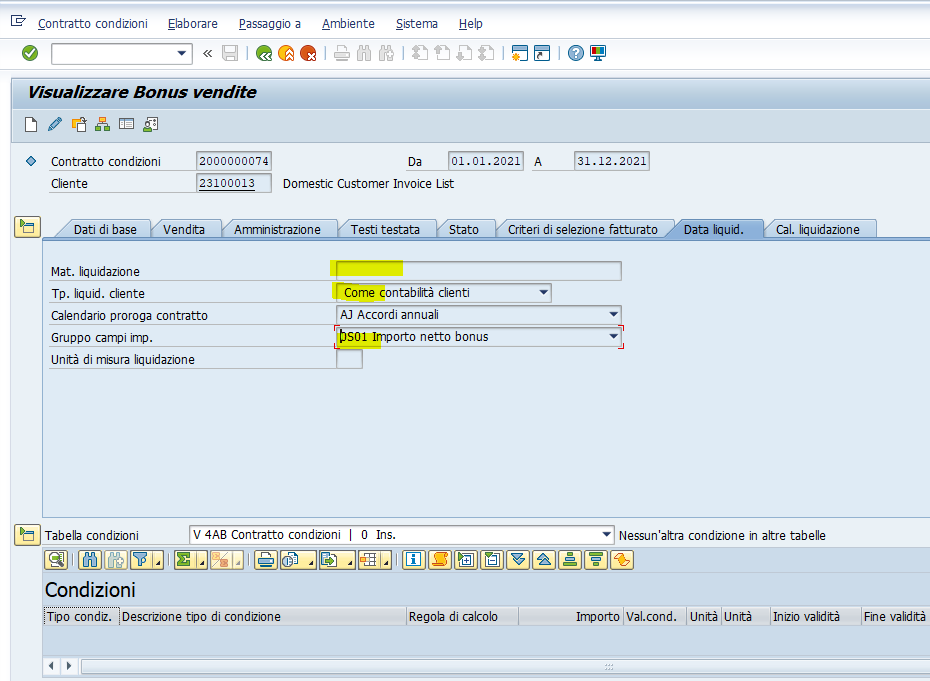This screenshot has width=930, height=681.
Task: Click the orange Exit icon
Action: coord(286,53)
